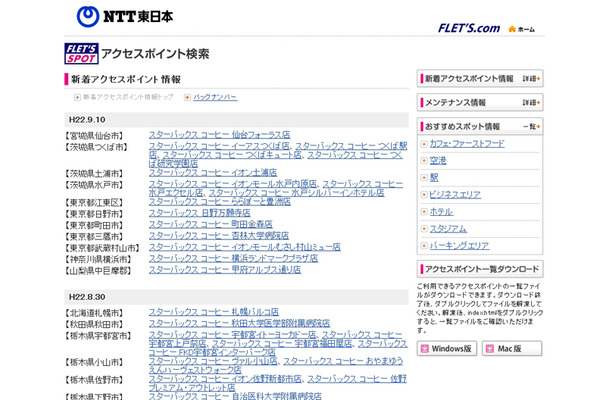
Task: Click bullet icon beside スタジアム
Action: 424,229
